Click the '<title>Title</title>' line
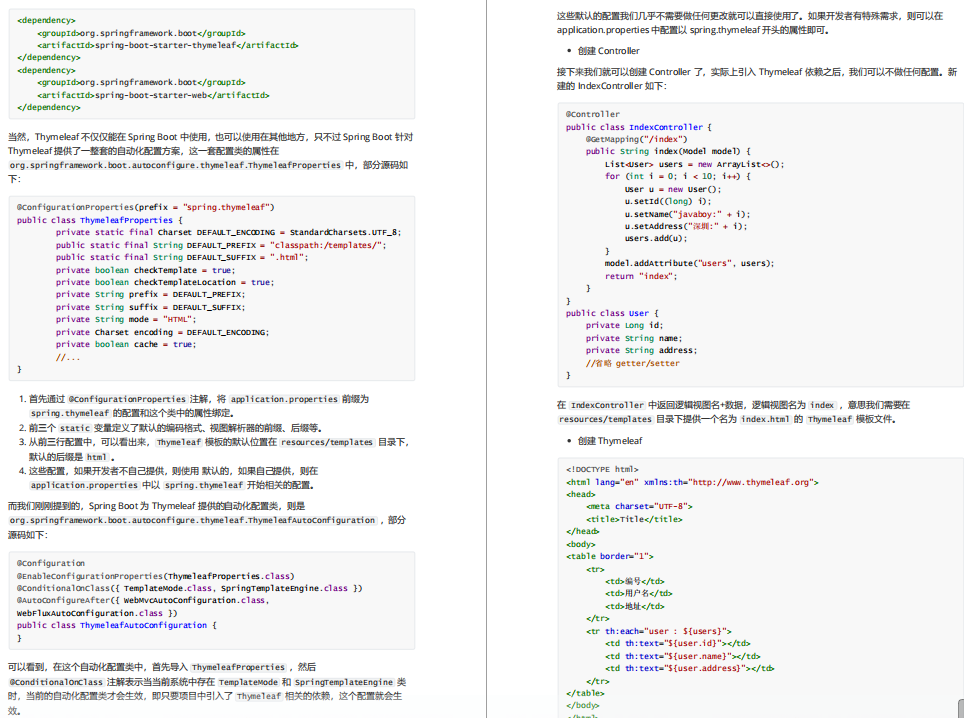 coord(634,519)
